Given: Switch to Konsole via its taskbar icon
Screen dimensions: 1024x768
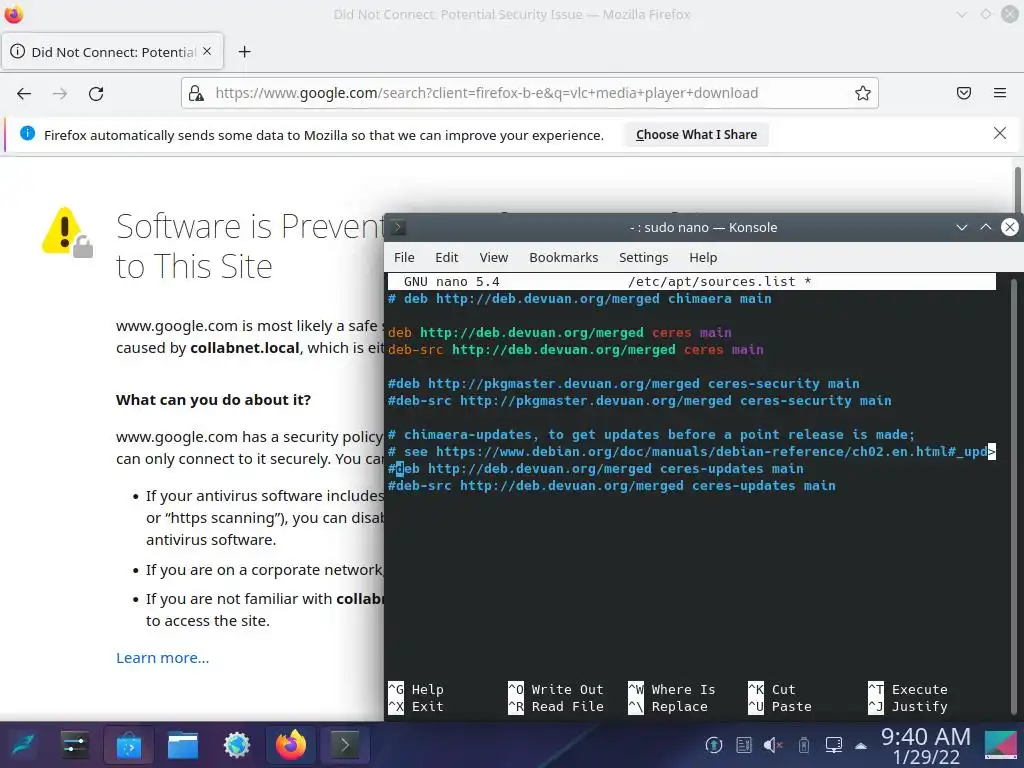Looking at the screenshot, I should (x=345, y=745).
